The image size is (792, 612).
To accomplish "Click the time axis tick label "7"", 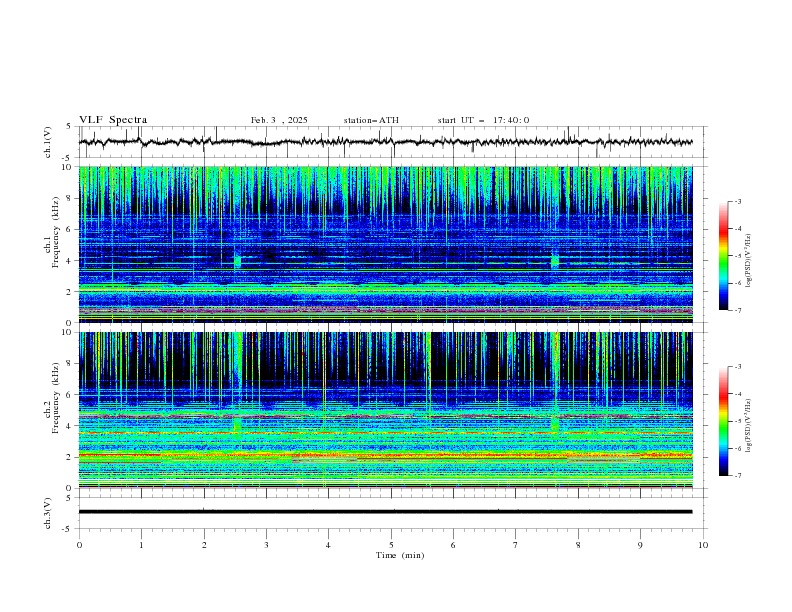I will coord(515,545).
